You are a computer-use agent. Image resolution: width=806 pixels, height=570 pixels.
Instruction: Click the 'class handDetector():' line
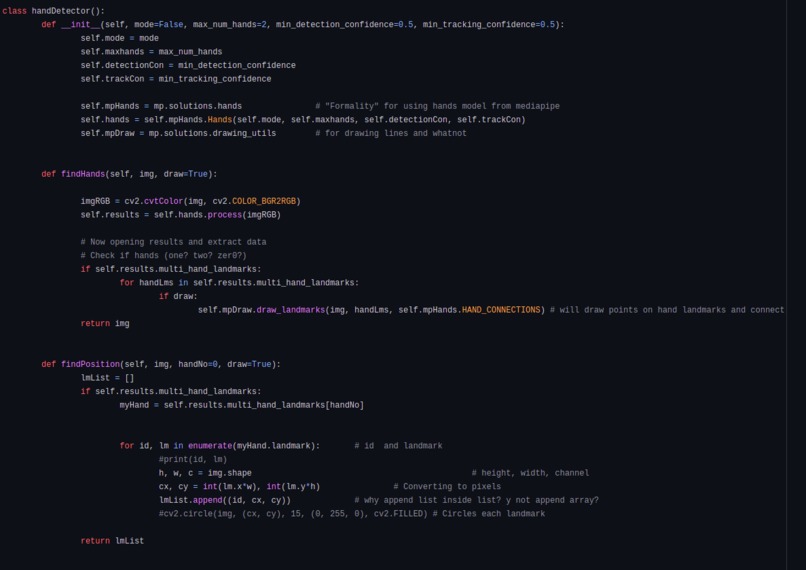53,11
